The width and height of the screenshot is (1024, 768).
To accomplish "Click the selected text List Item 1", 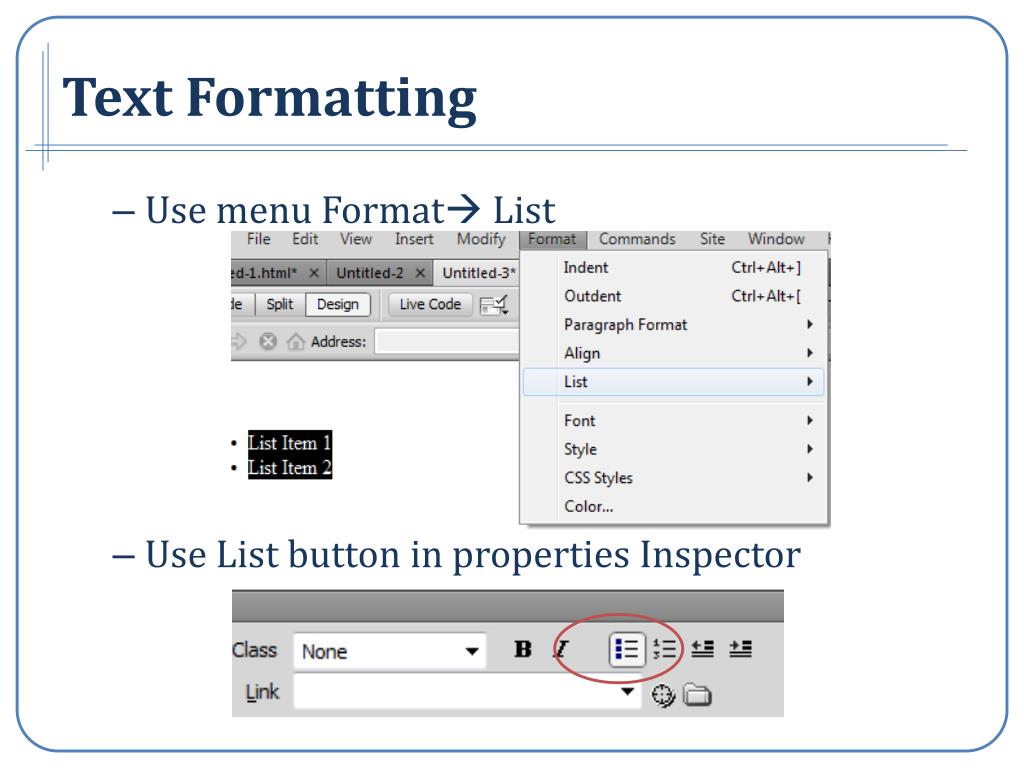I will click(290, 443).
